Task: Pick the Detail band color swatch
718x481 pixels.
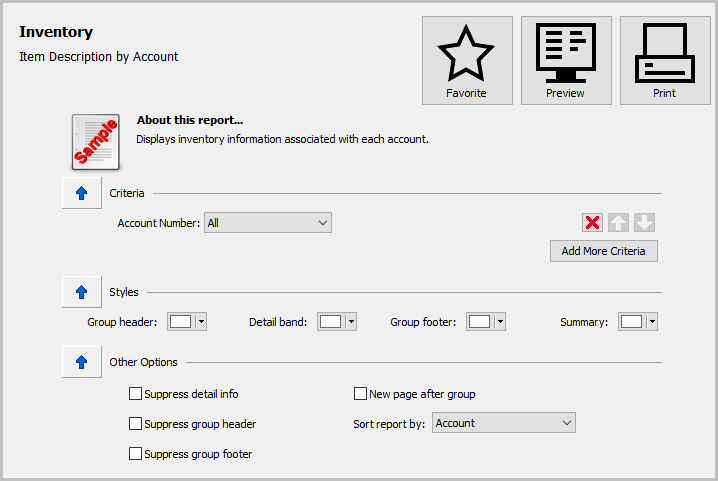Action: [331, 322]
